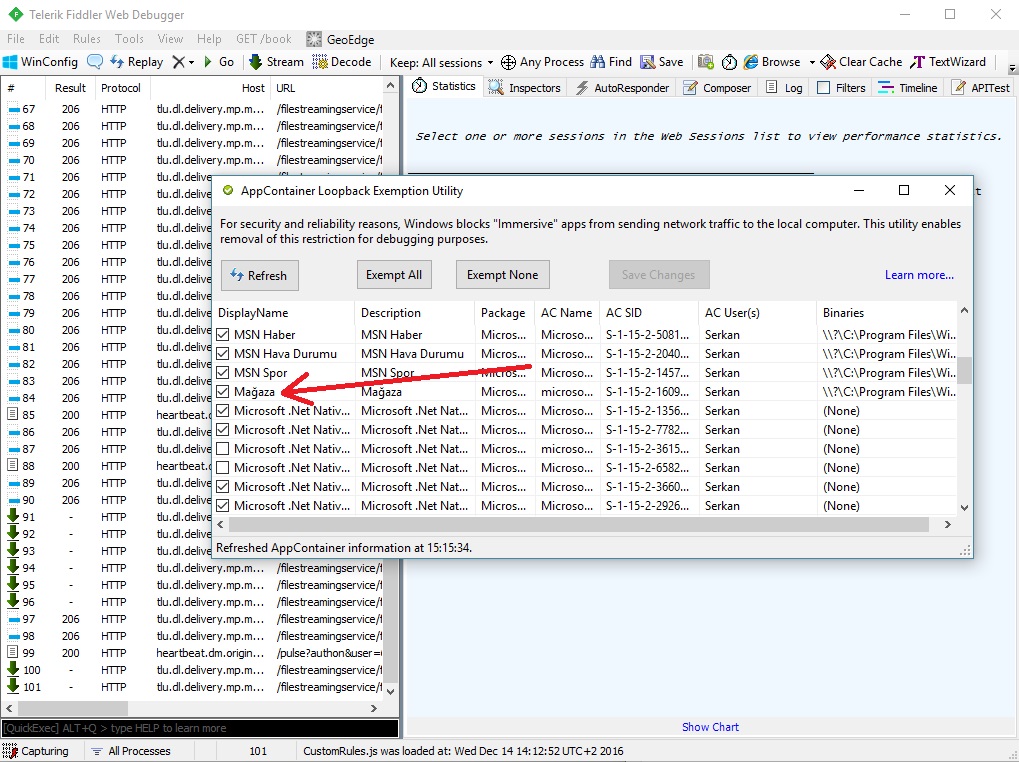Switch to the Inspectors tab
The width and height of the screenshot is (1019, 762).
pyautogui.click(x=525, y=88)
